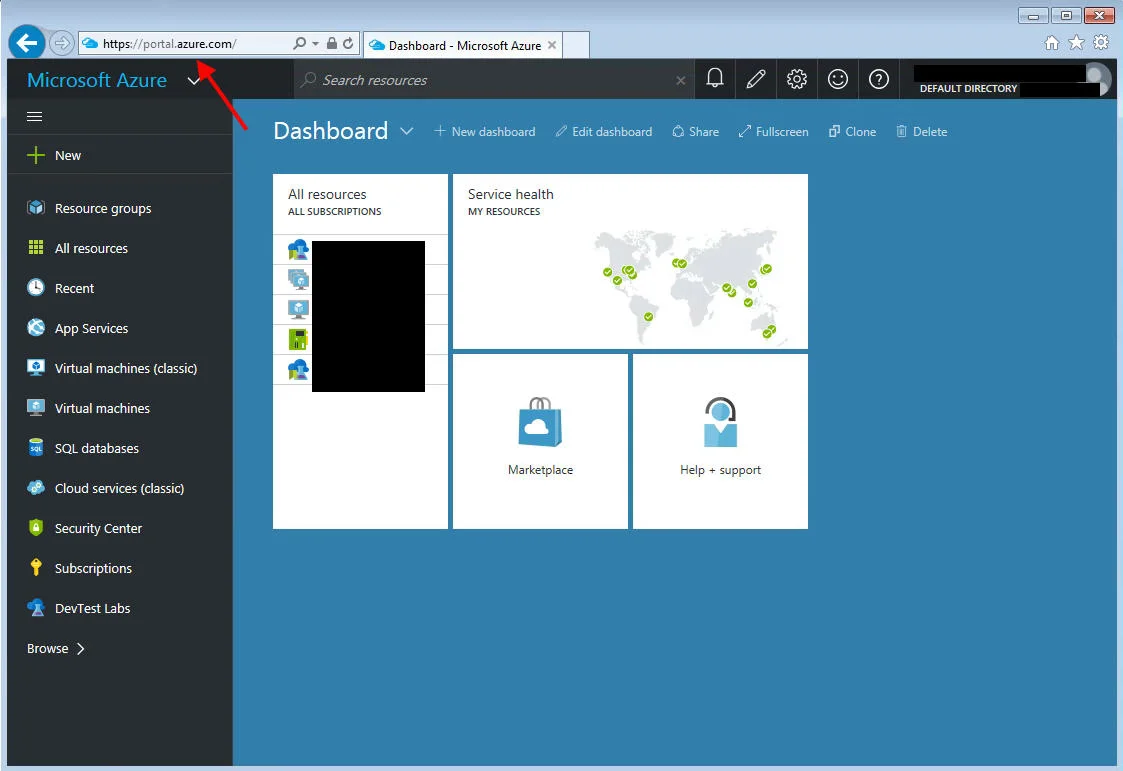The height and width of the screenshot is (771, 1123).
Task: Click the MY RESOURCES subtitle text
Action: [504, 212]
